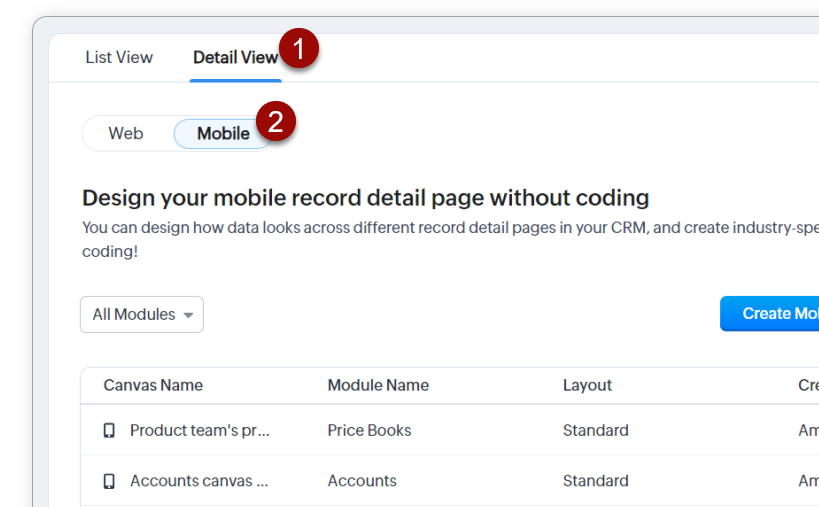Select the Mobile view toggle
The height and width of the screenshot is (507, 819).
click(x=222, y=134)
